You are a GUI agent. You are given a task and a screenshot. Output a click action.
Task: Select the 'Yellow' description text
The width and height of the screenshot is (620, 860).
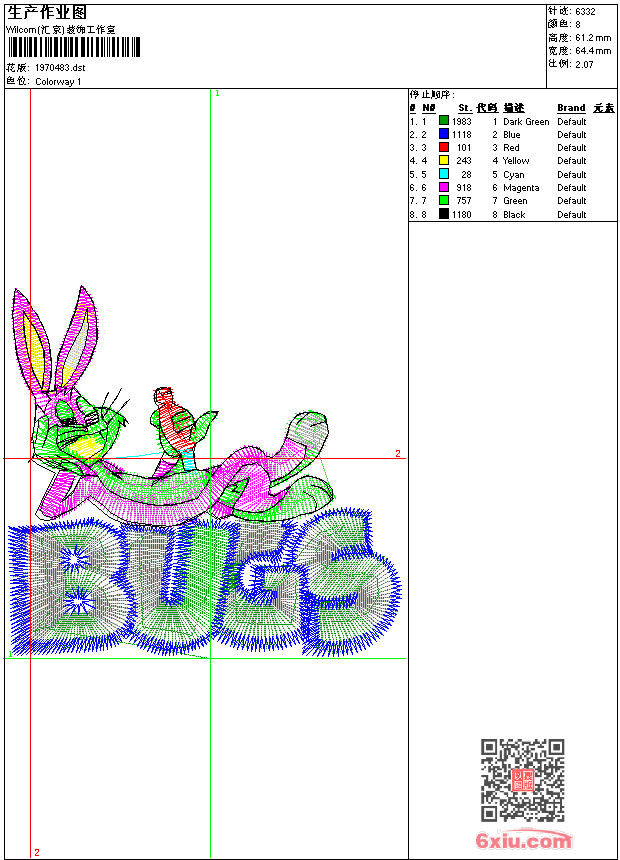click(x=516, y=161)
